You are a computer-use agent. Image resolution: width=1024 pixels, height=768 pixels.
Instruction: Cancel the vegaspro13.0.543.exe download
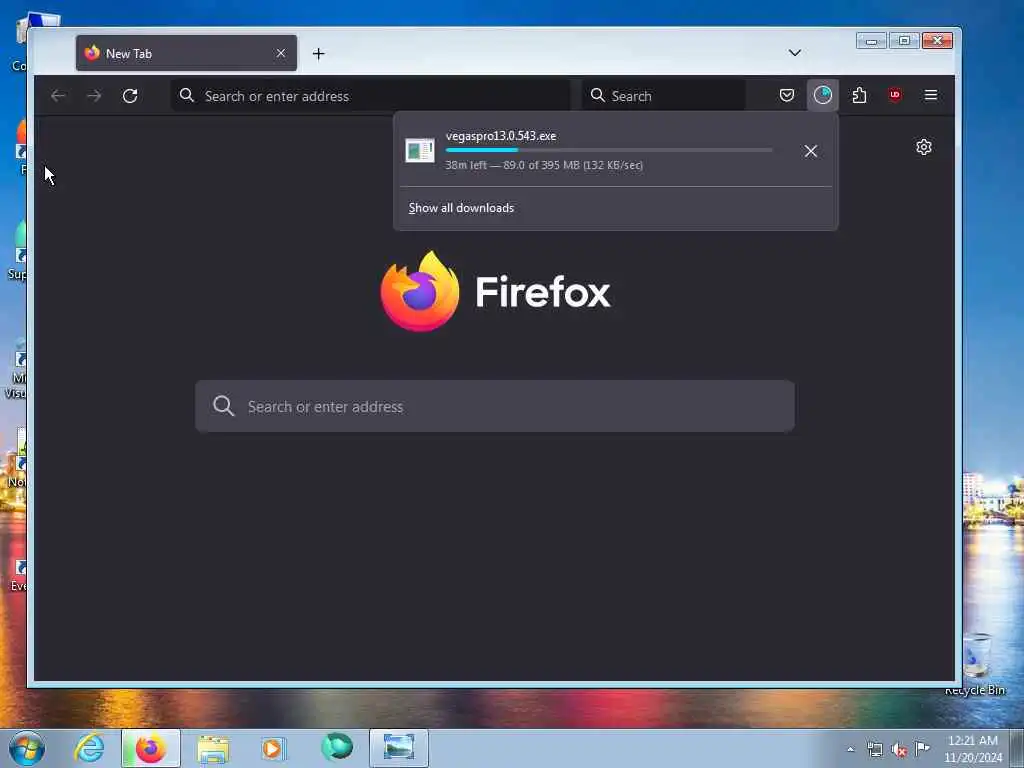pyautogui.click(x=810, y=151)
